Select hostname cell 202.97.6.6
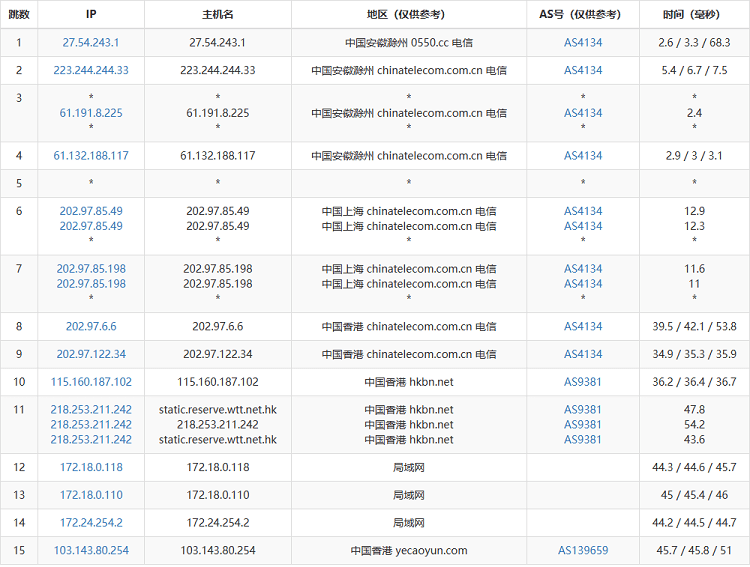 pyautogui.click(x=218, y=326)
